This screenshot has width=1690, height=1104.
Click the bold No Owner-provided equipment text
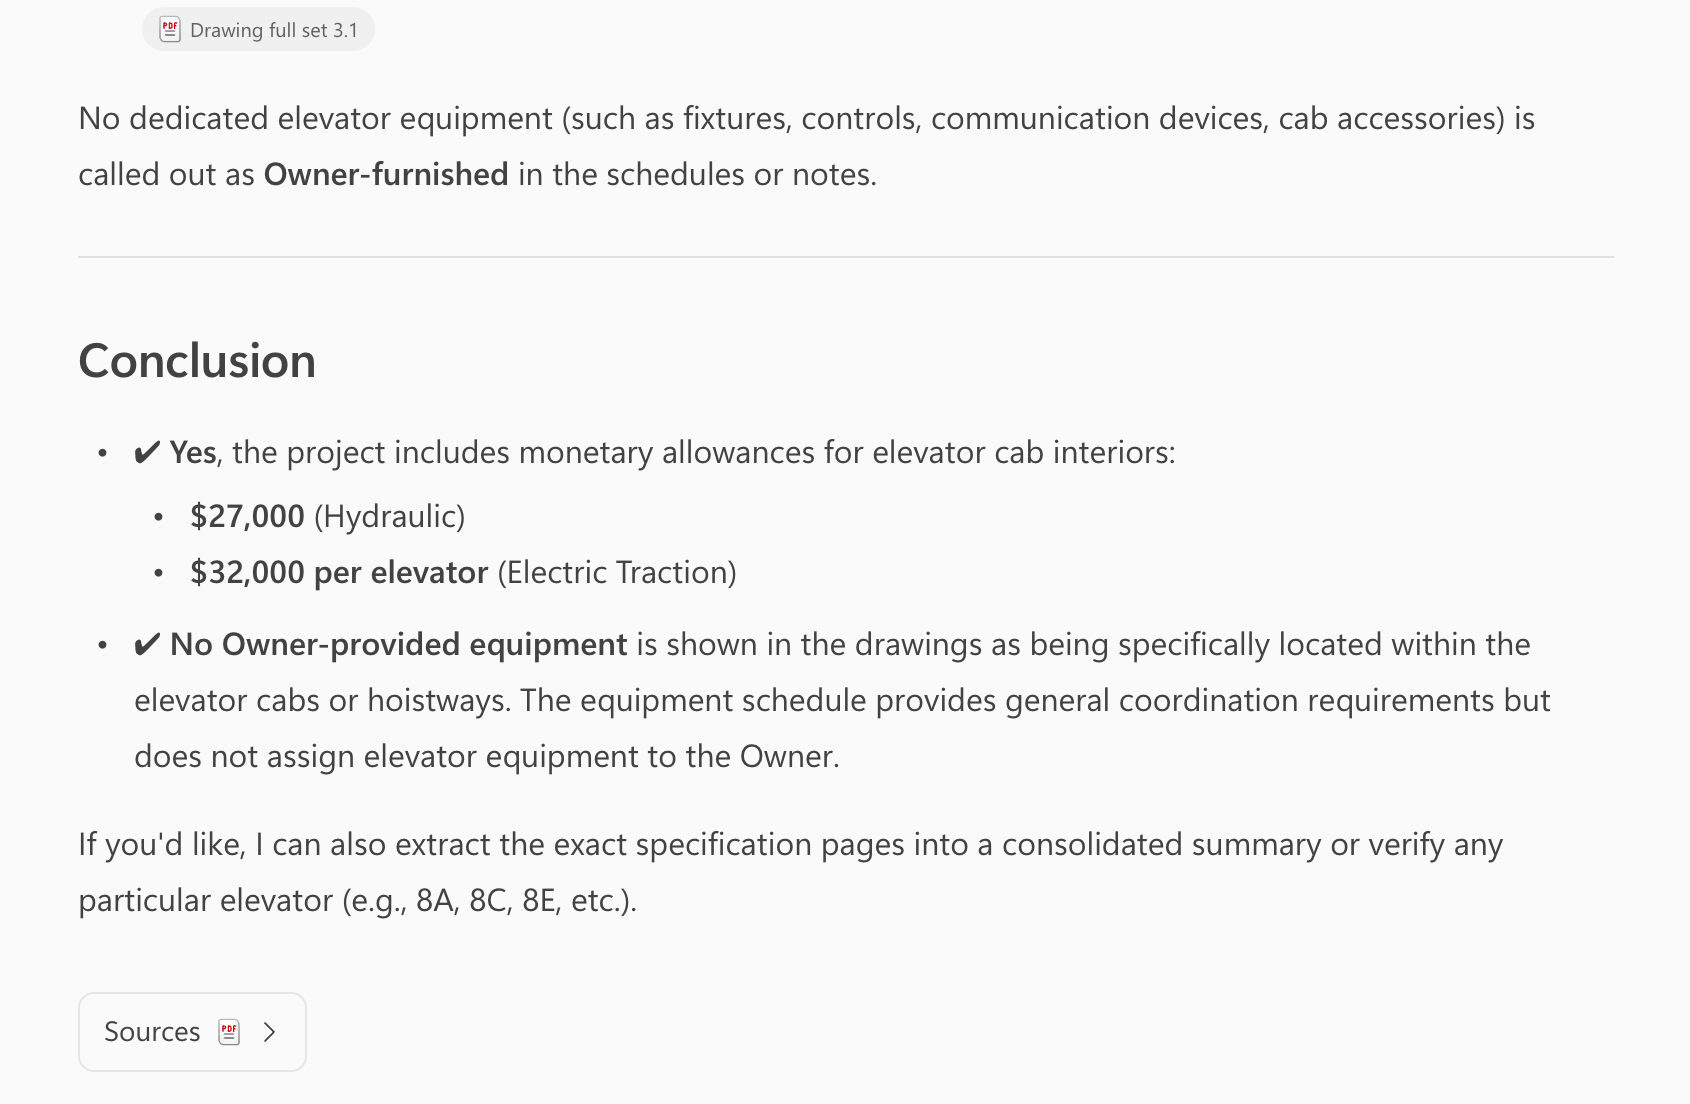tap(398, 645)
